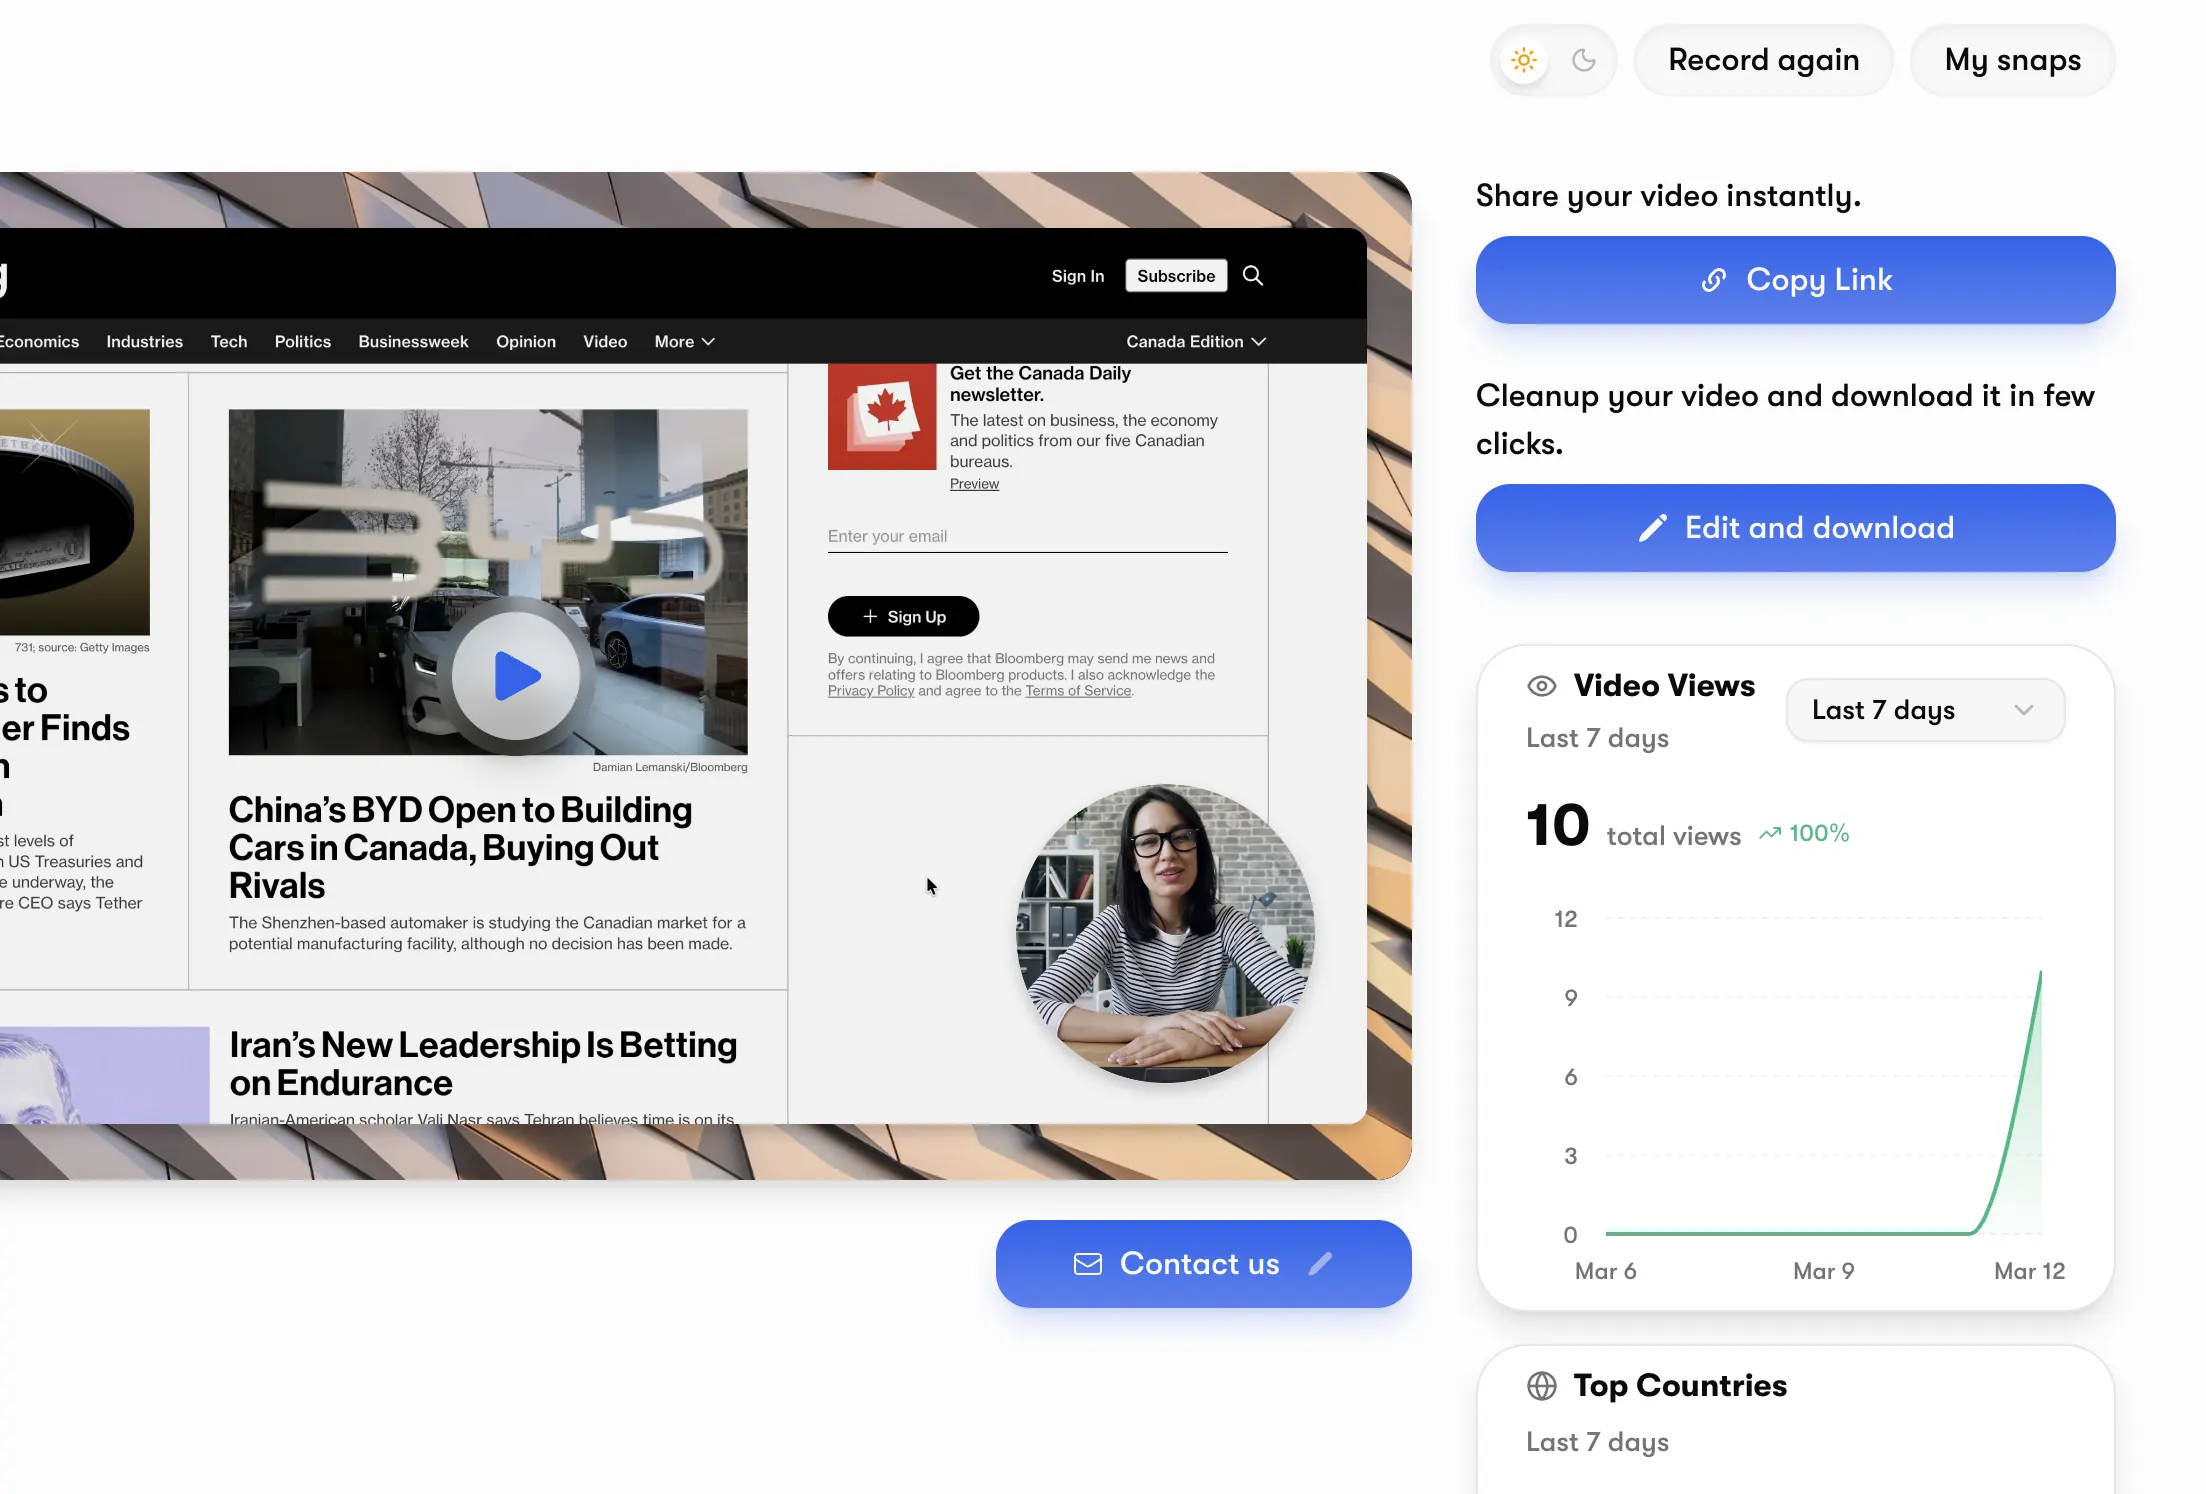Click the Contact us button

[1203, 1264]
